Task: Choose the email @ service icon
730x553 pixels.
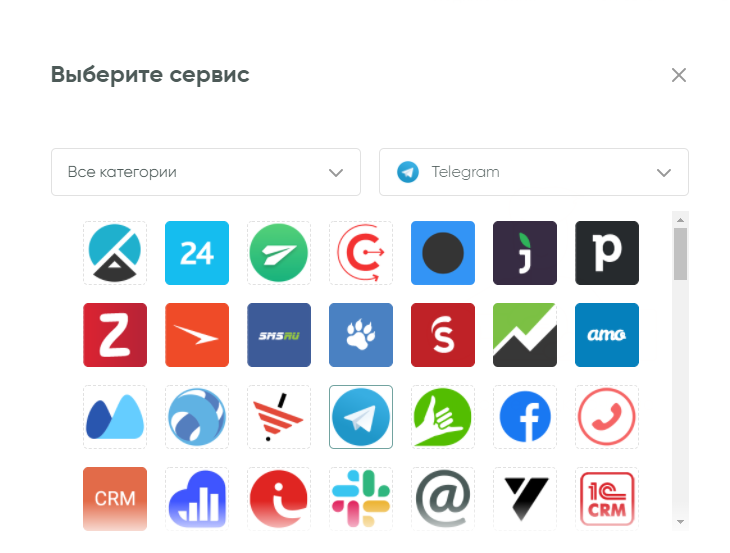Action: tap(443, 499)
